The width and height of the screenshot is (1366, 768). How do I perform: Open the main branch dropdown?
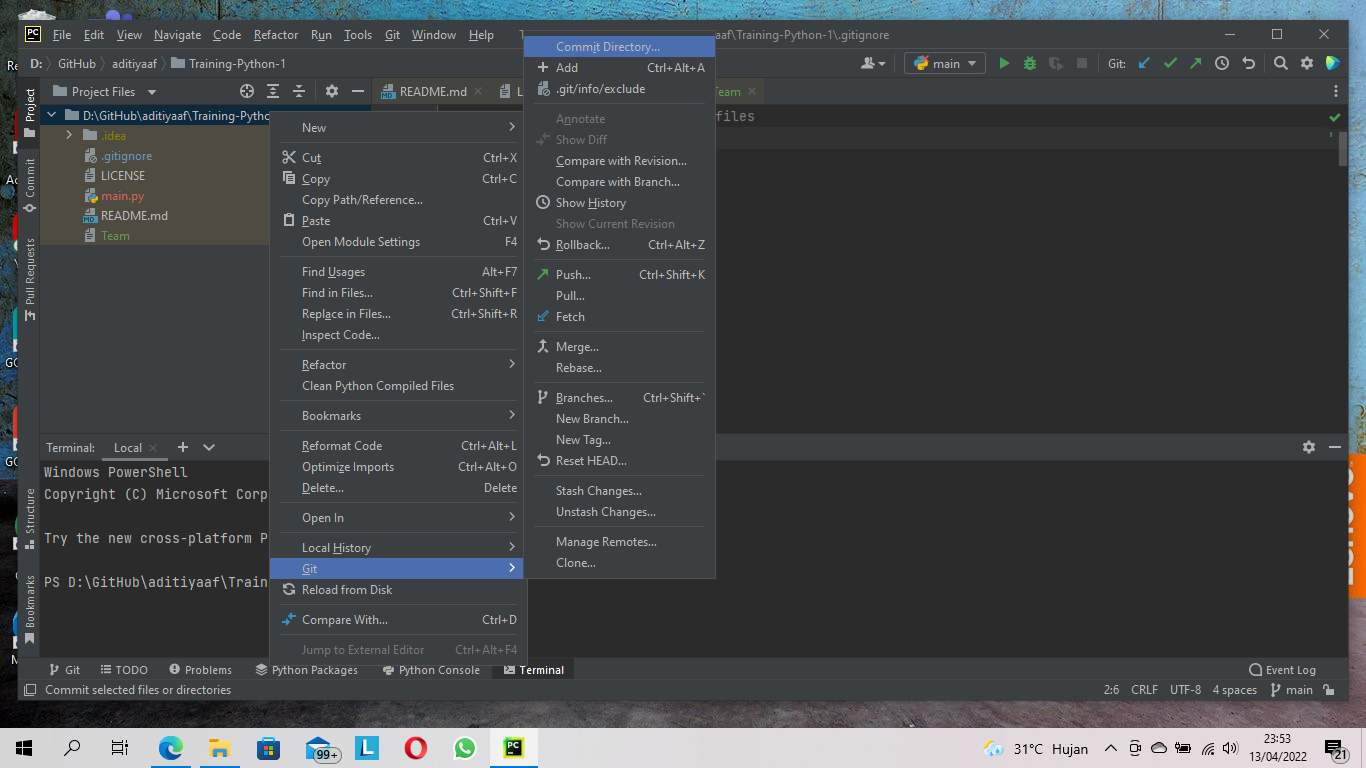point(944,62)
